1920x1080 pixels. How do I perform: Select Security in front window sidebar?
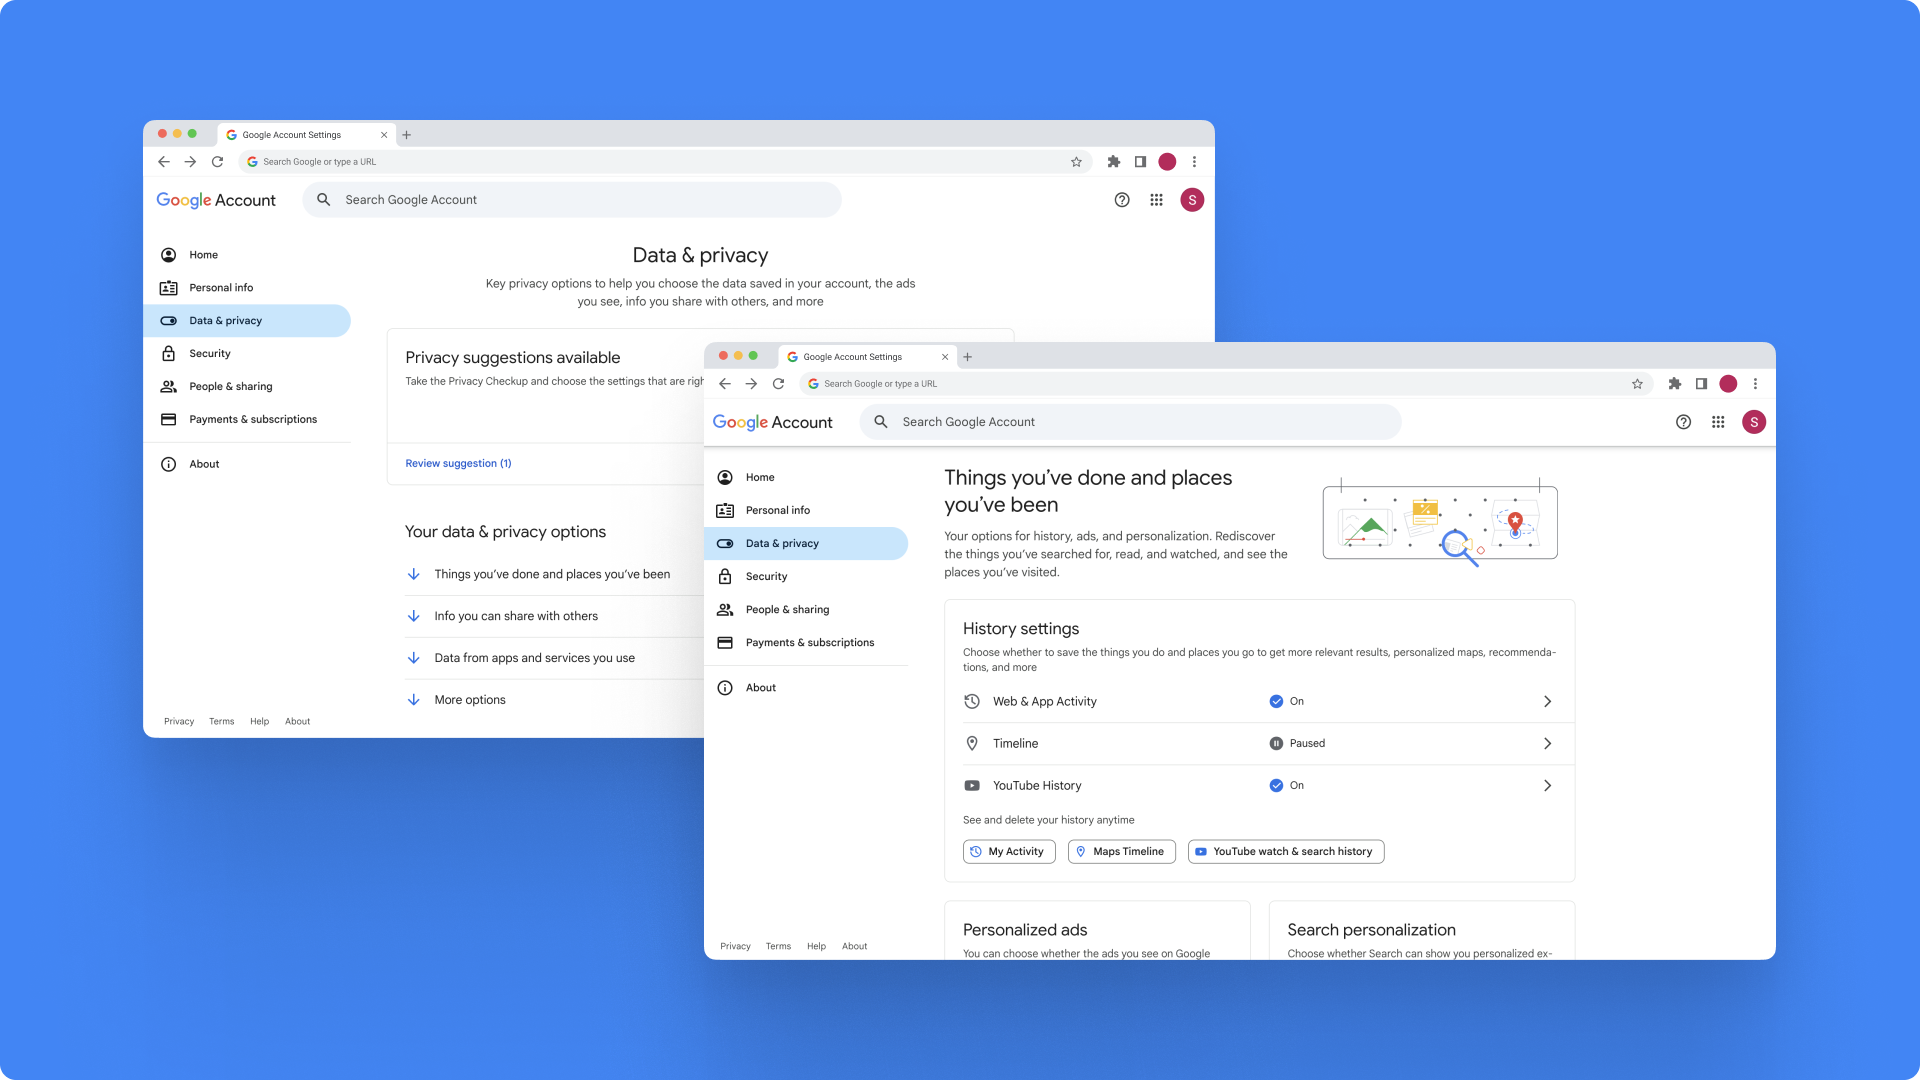coord(766,577)
